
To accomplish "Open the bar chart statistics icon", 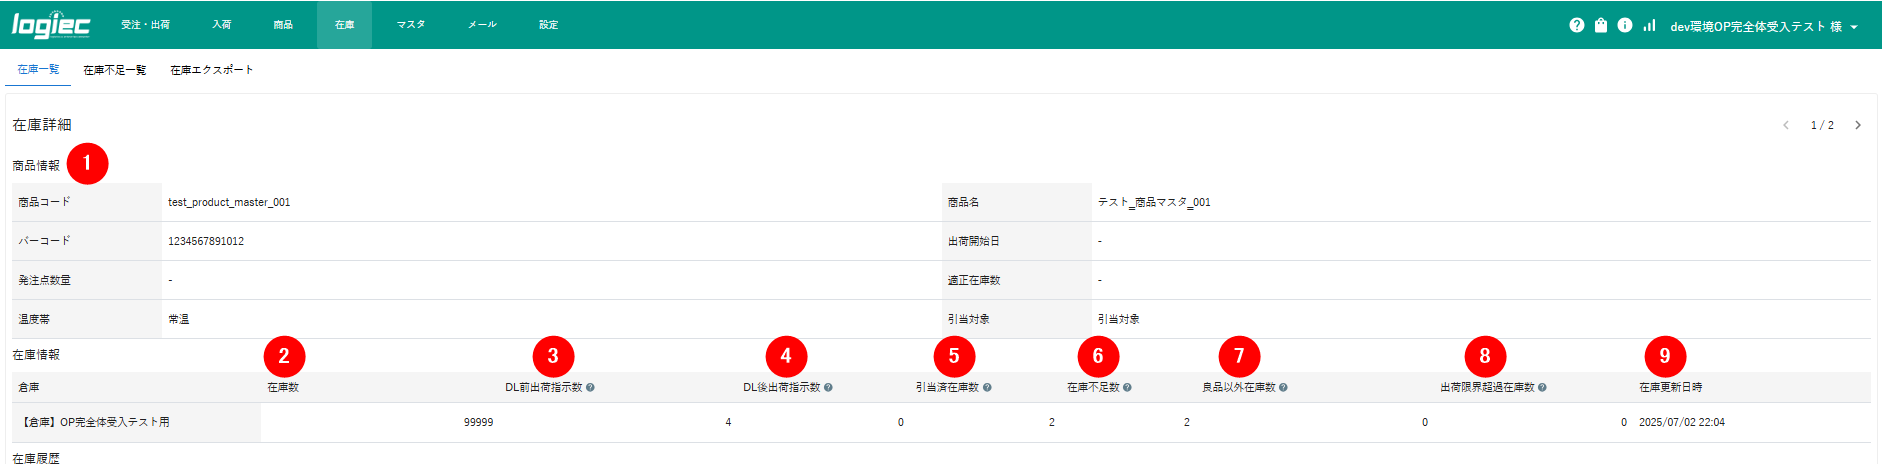I will click(x=1649, y=25).
